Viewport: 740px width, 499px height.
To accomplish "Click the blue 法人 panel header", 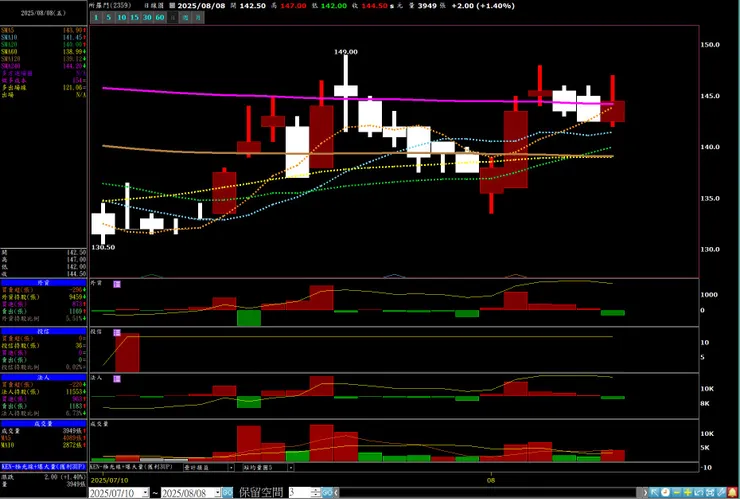I will click(x=43, y=378).
